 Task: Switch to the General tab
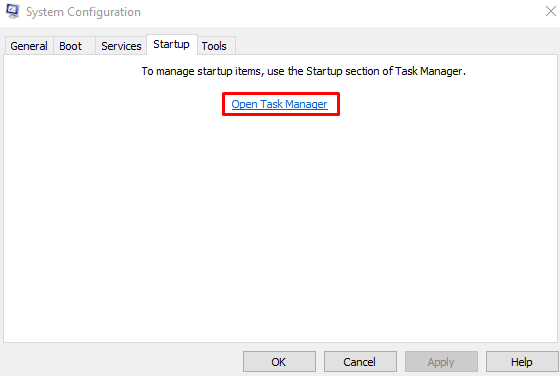click(x=29, y=46)
